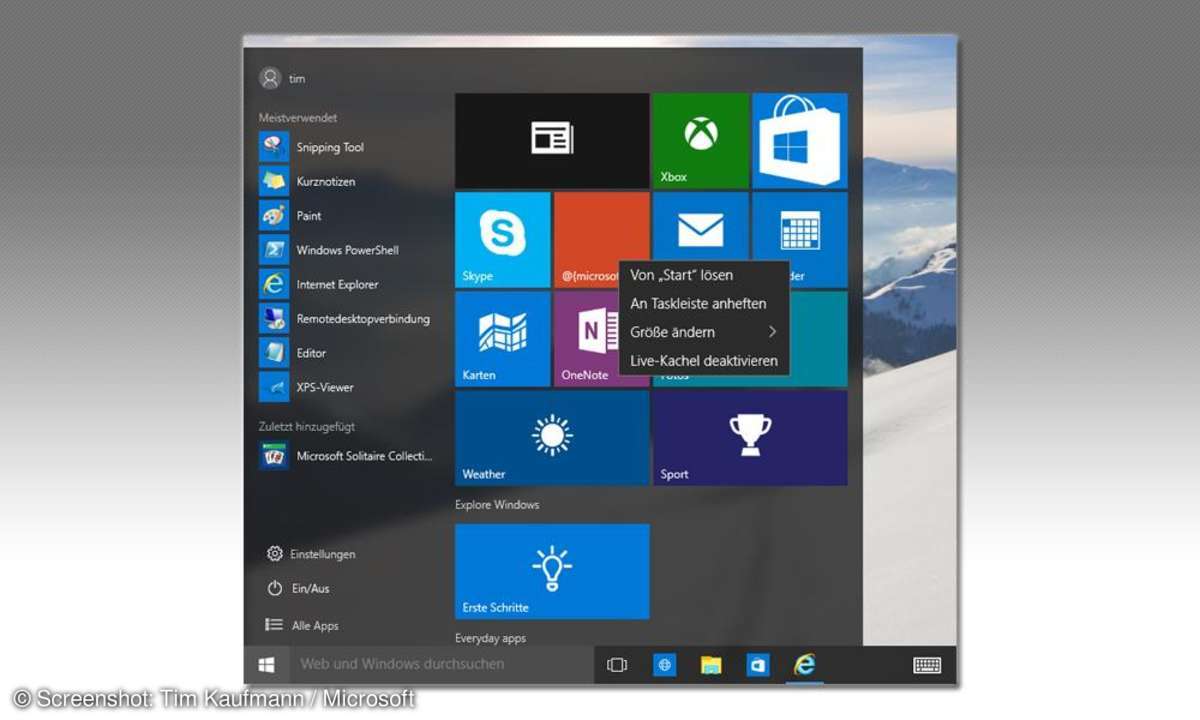
Task: Show the Alle Apps list
Action: coord(302,625)
